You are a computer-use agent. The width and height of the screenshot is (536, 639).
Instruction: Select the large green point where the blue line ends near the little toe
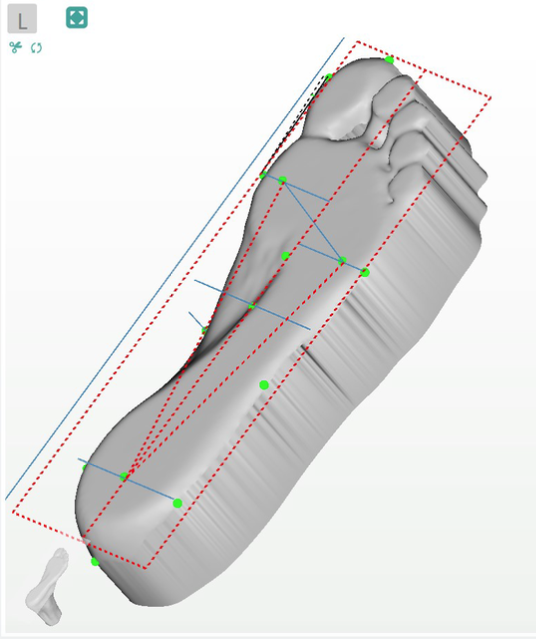click(x=365, y=272)
